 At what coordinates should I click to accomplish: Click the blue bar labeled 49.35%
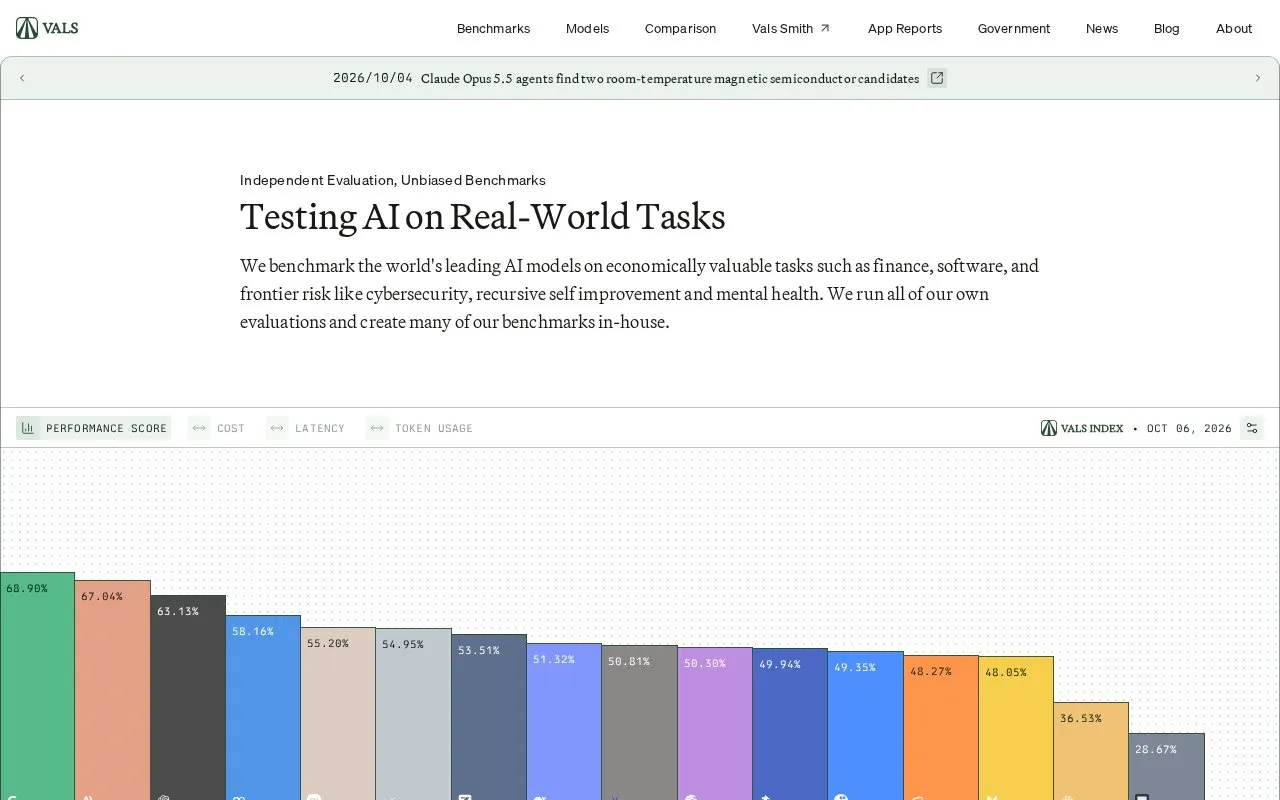tap(866, 726)
